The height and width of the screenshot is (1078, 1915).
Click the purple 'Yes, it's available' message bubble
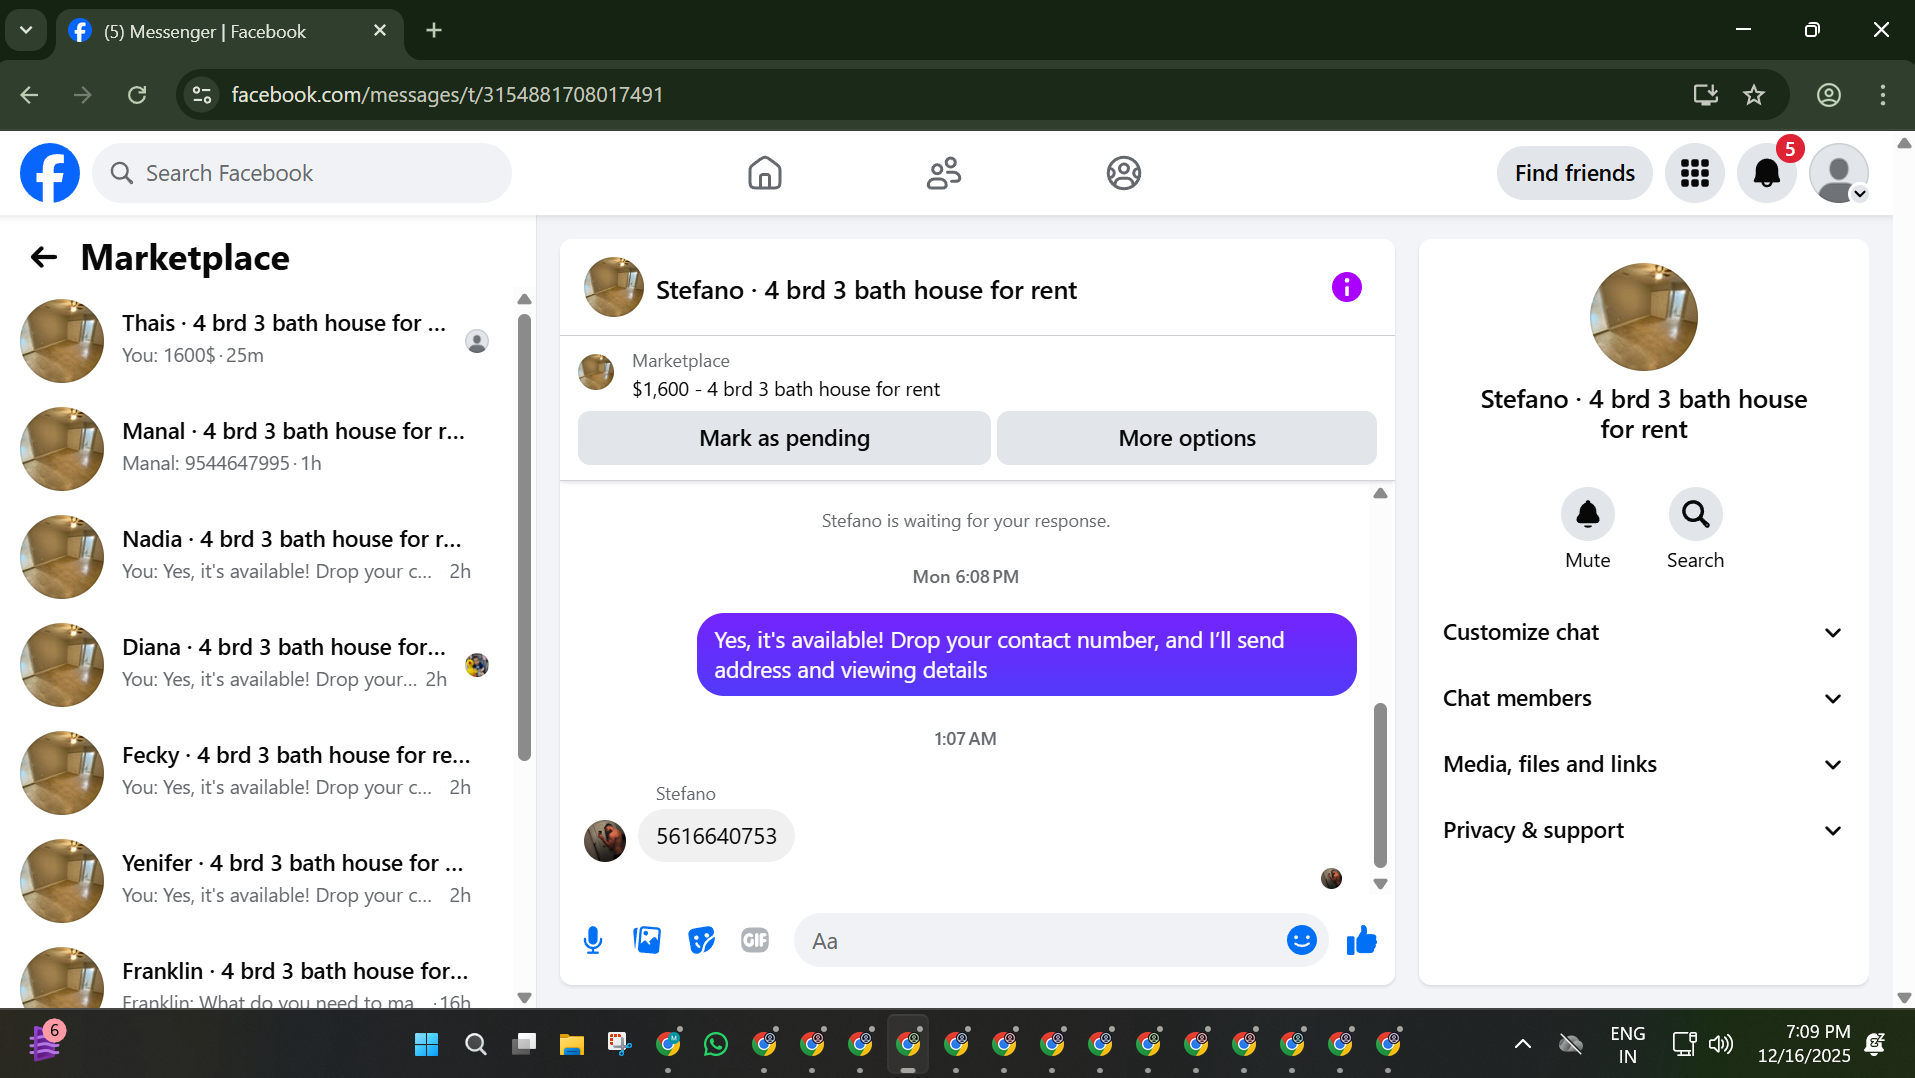1026,655
